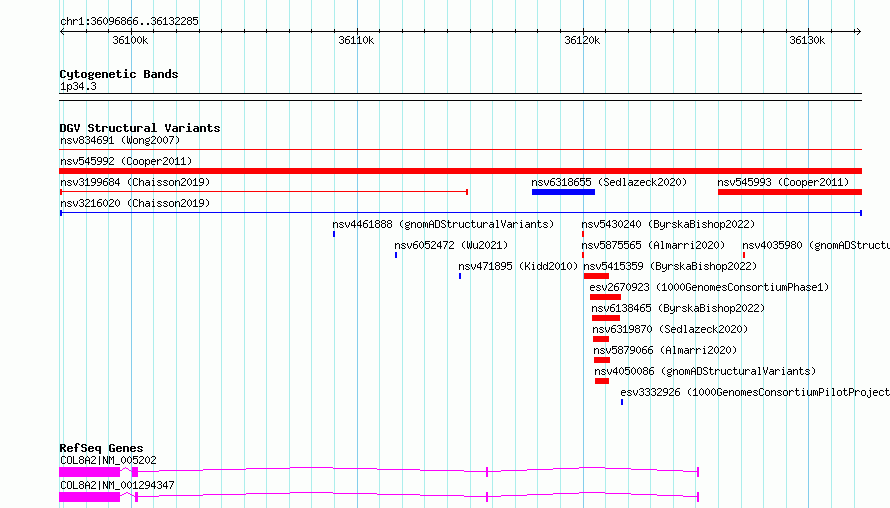Click the 36130k ruler tick label

coord(807,40)
